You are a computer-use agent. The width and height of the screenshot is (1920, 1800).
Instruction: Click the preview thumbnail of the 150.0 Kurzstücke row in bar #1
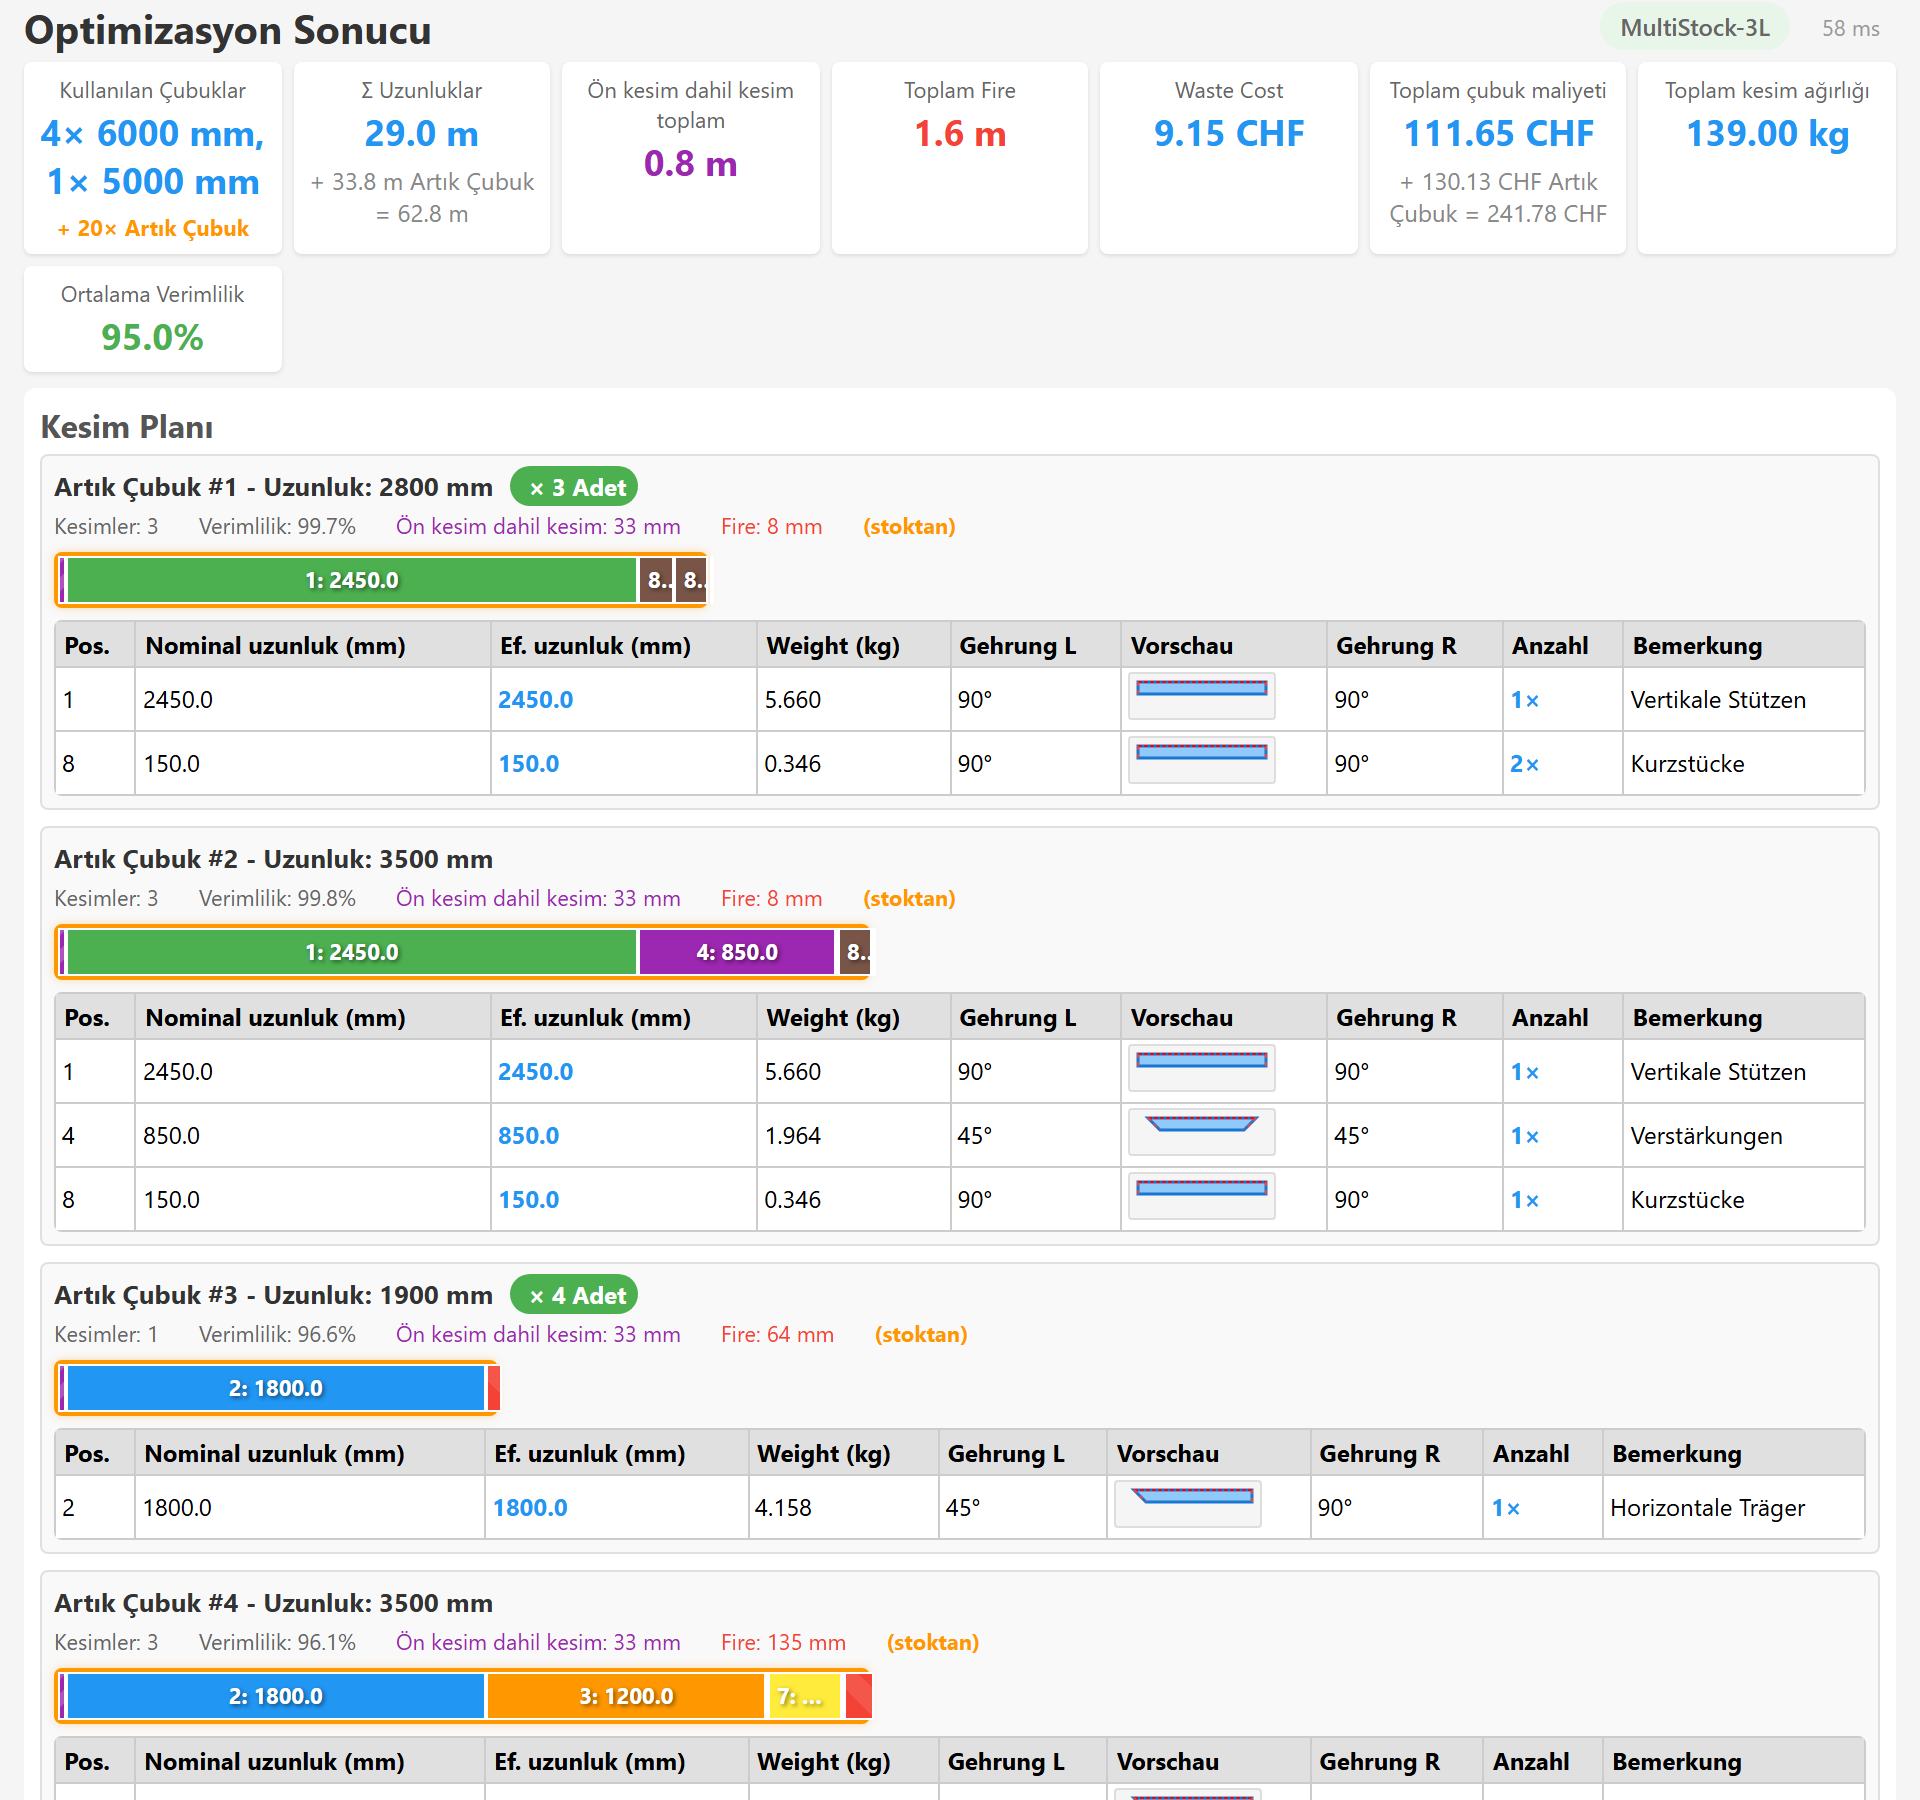[1201, 760]
